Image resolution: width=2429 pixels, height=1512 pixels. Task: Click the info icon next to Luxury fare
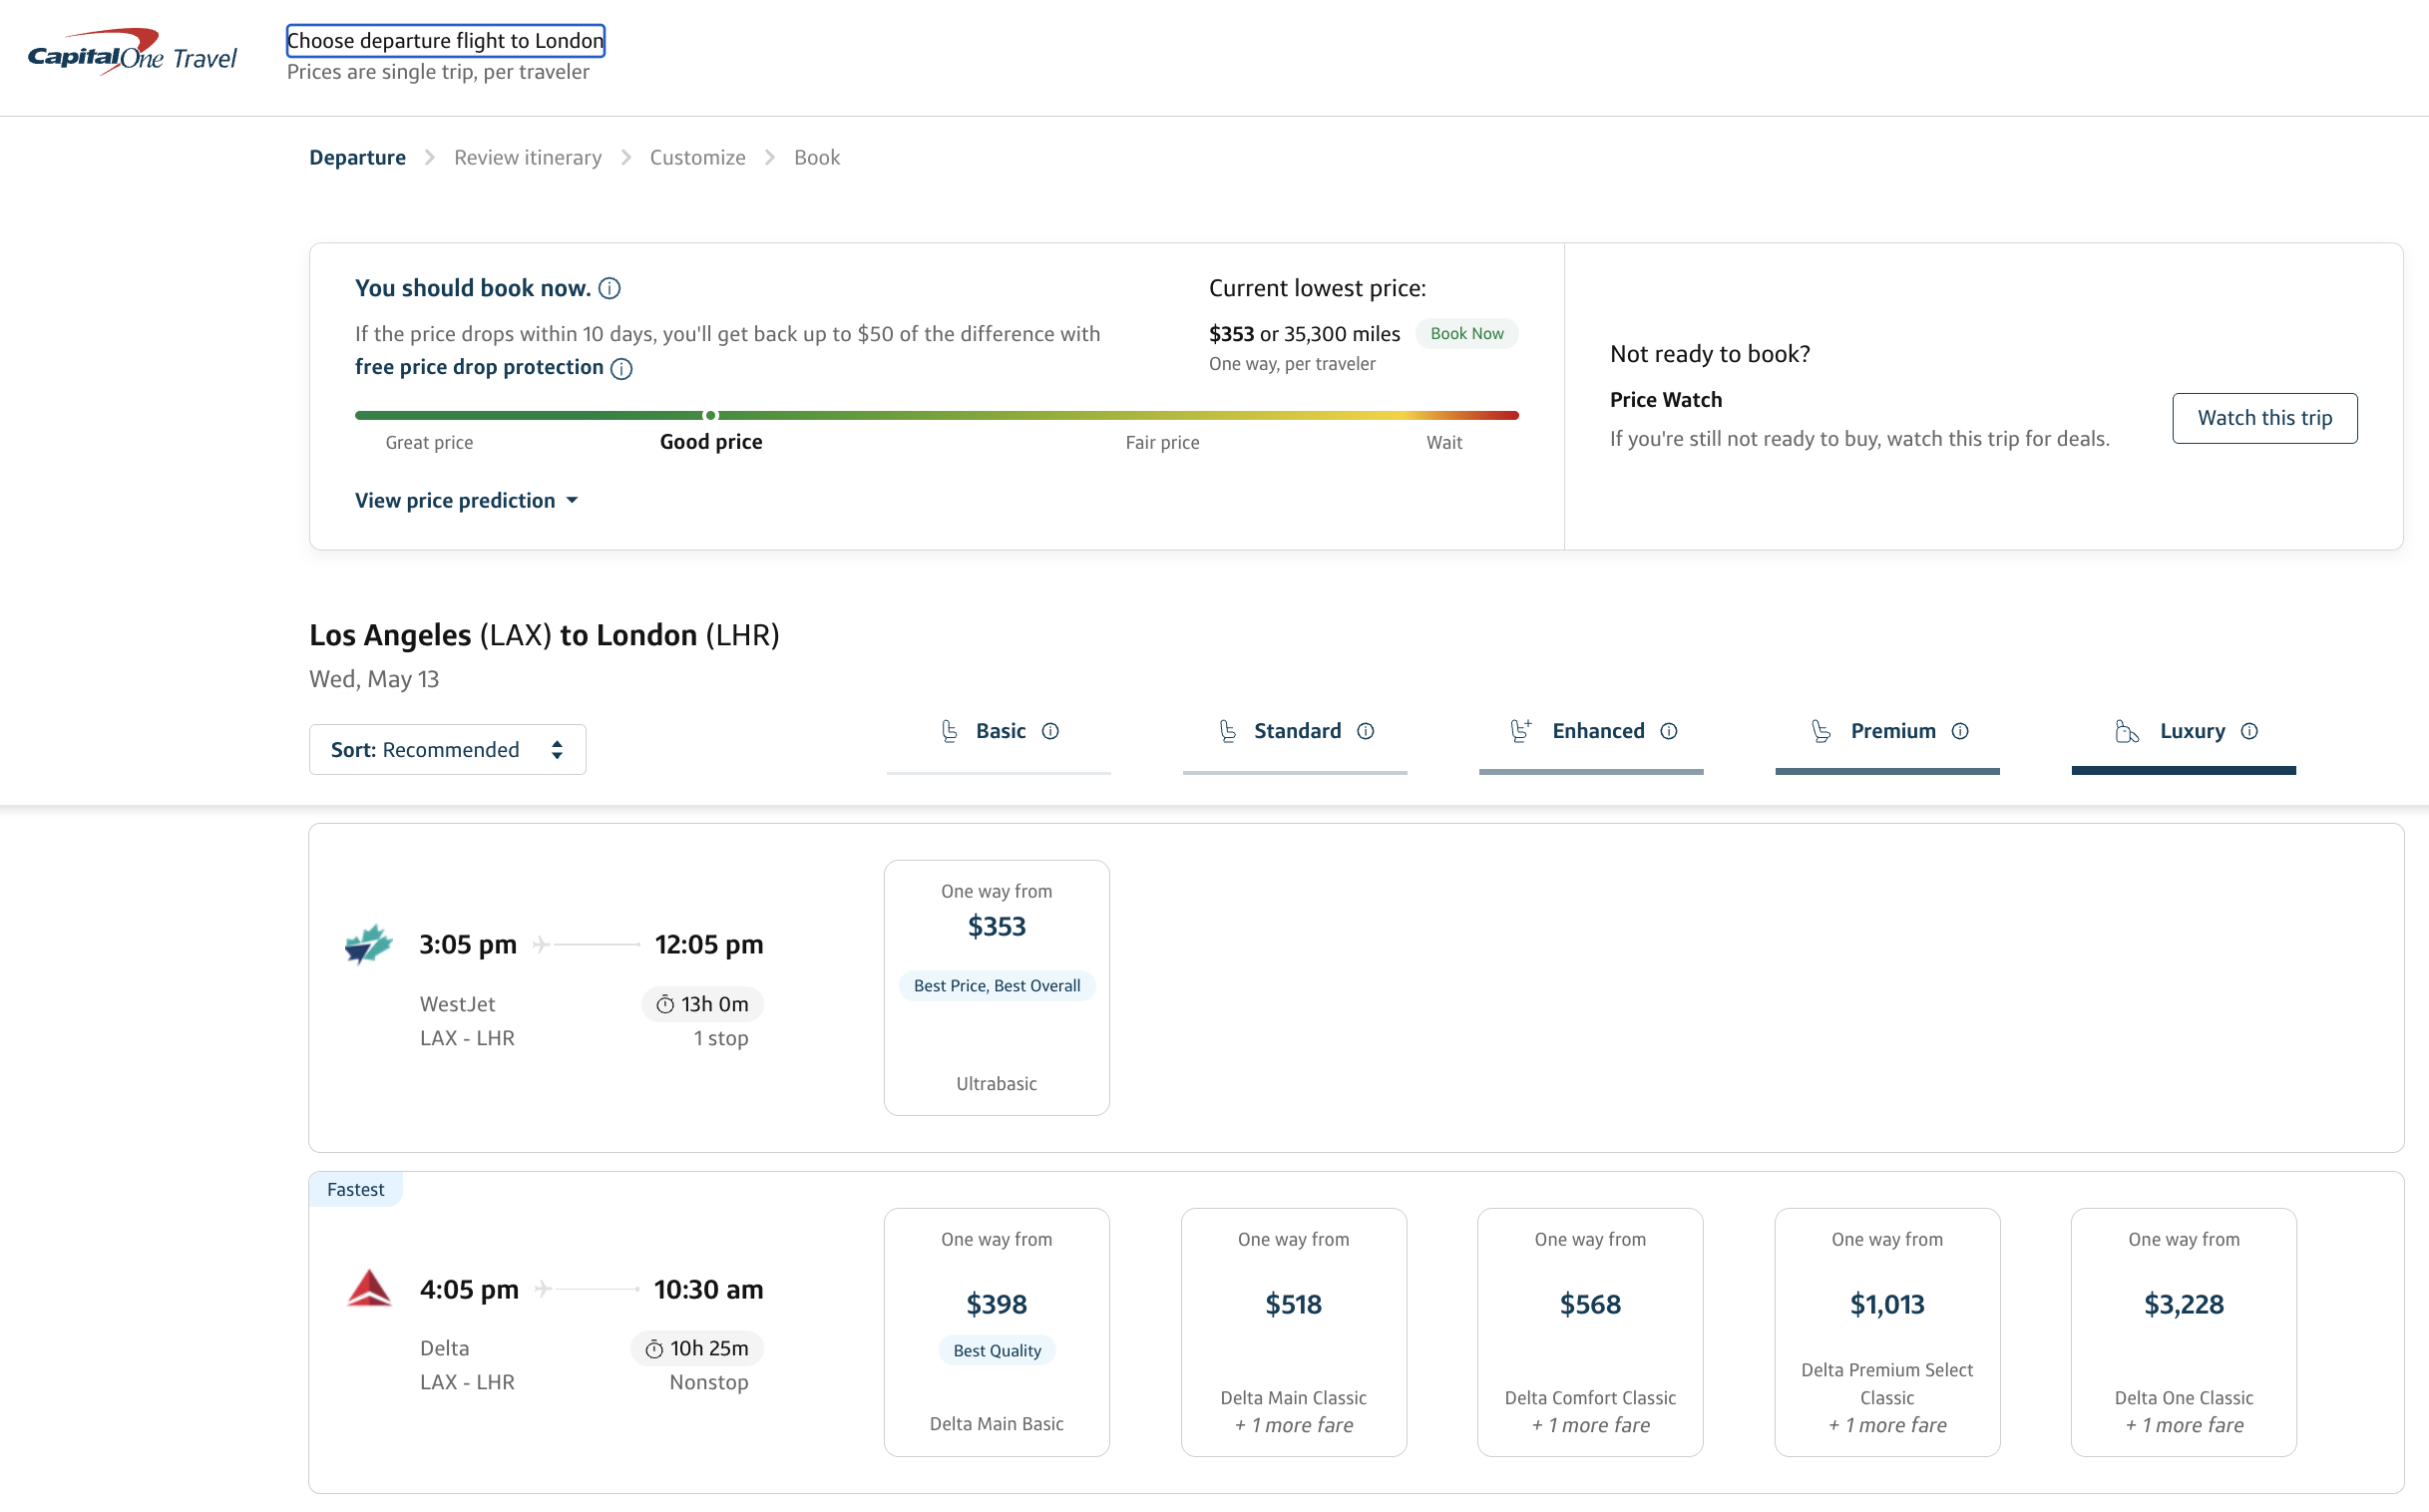2249,731
